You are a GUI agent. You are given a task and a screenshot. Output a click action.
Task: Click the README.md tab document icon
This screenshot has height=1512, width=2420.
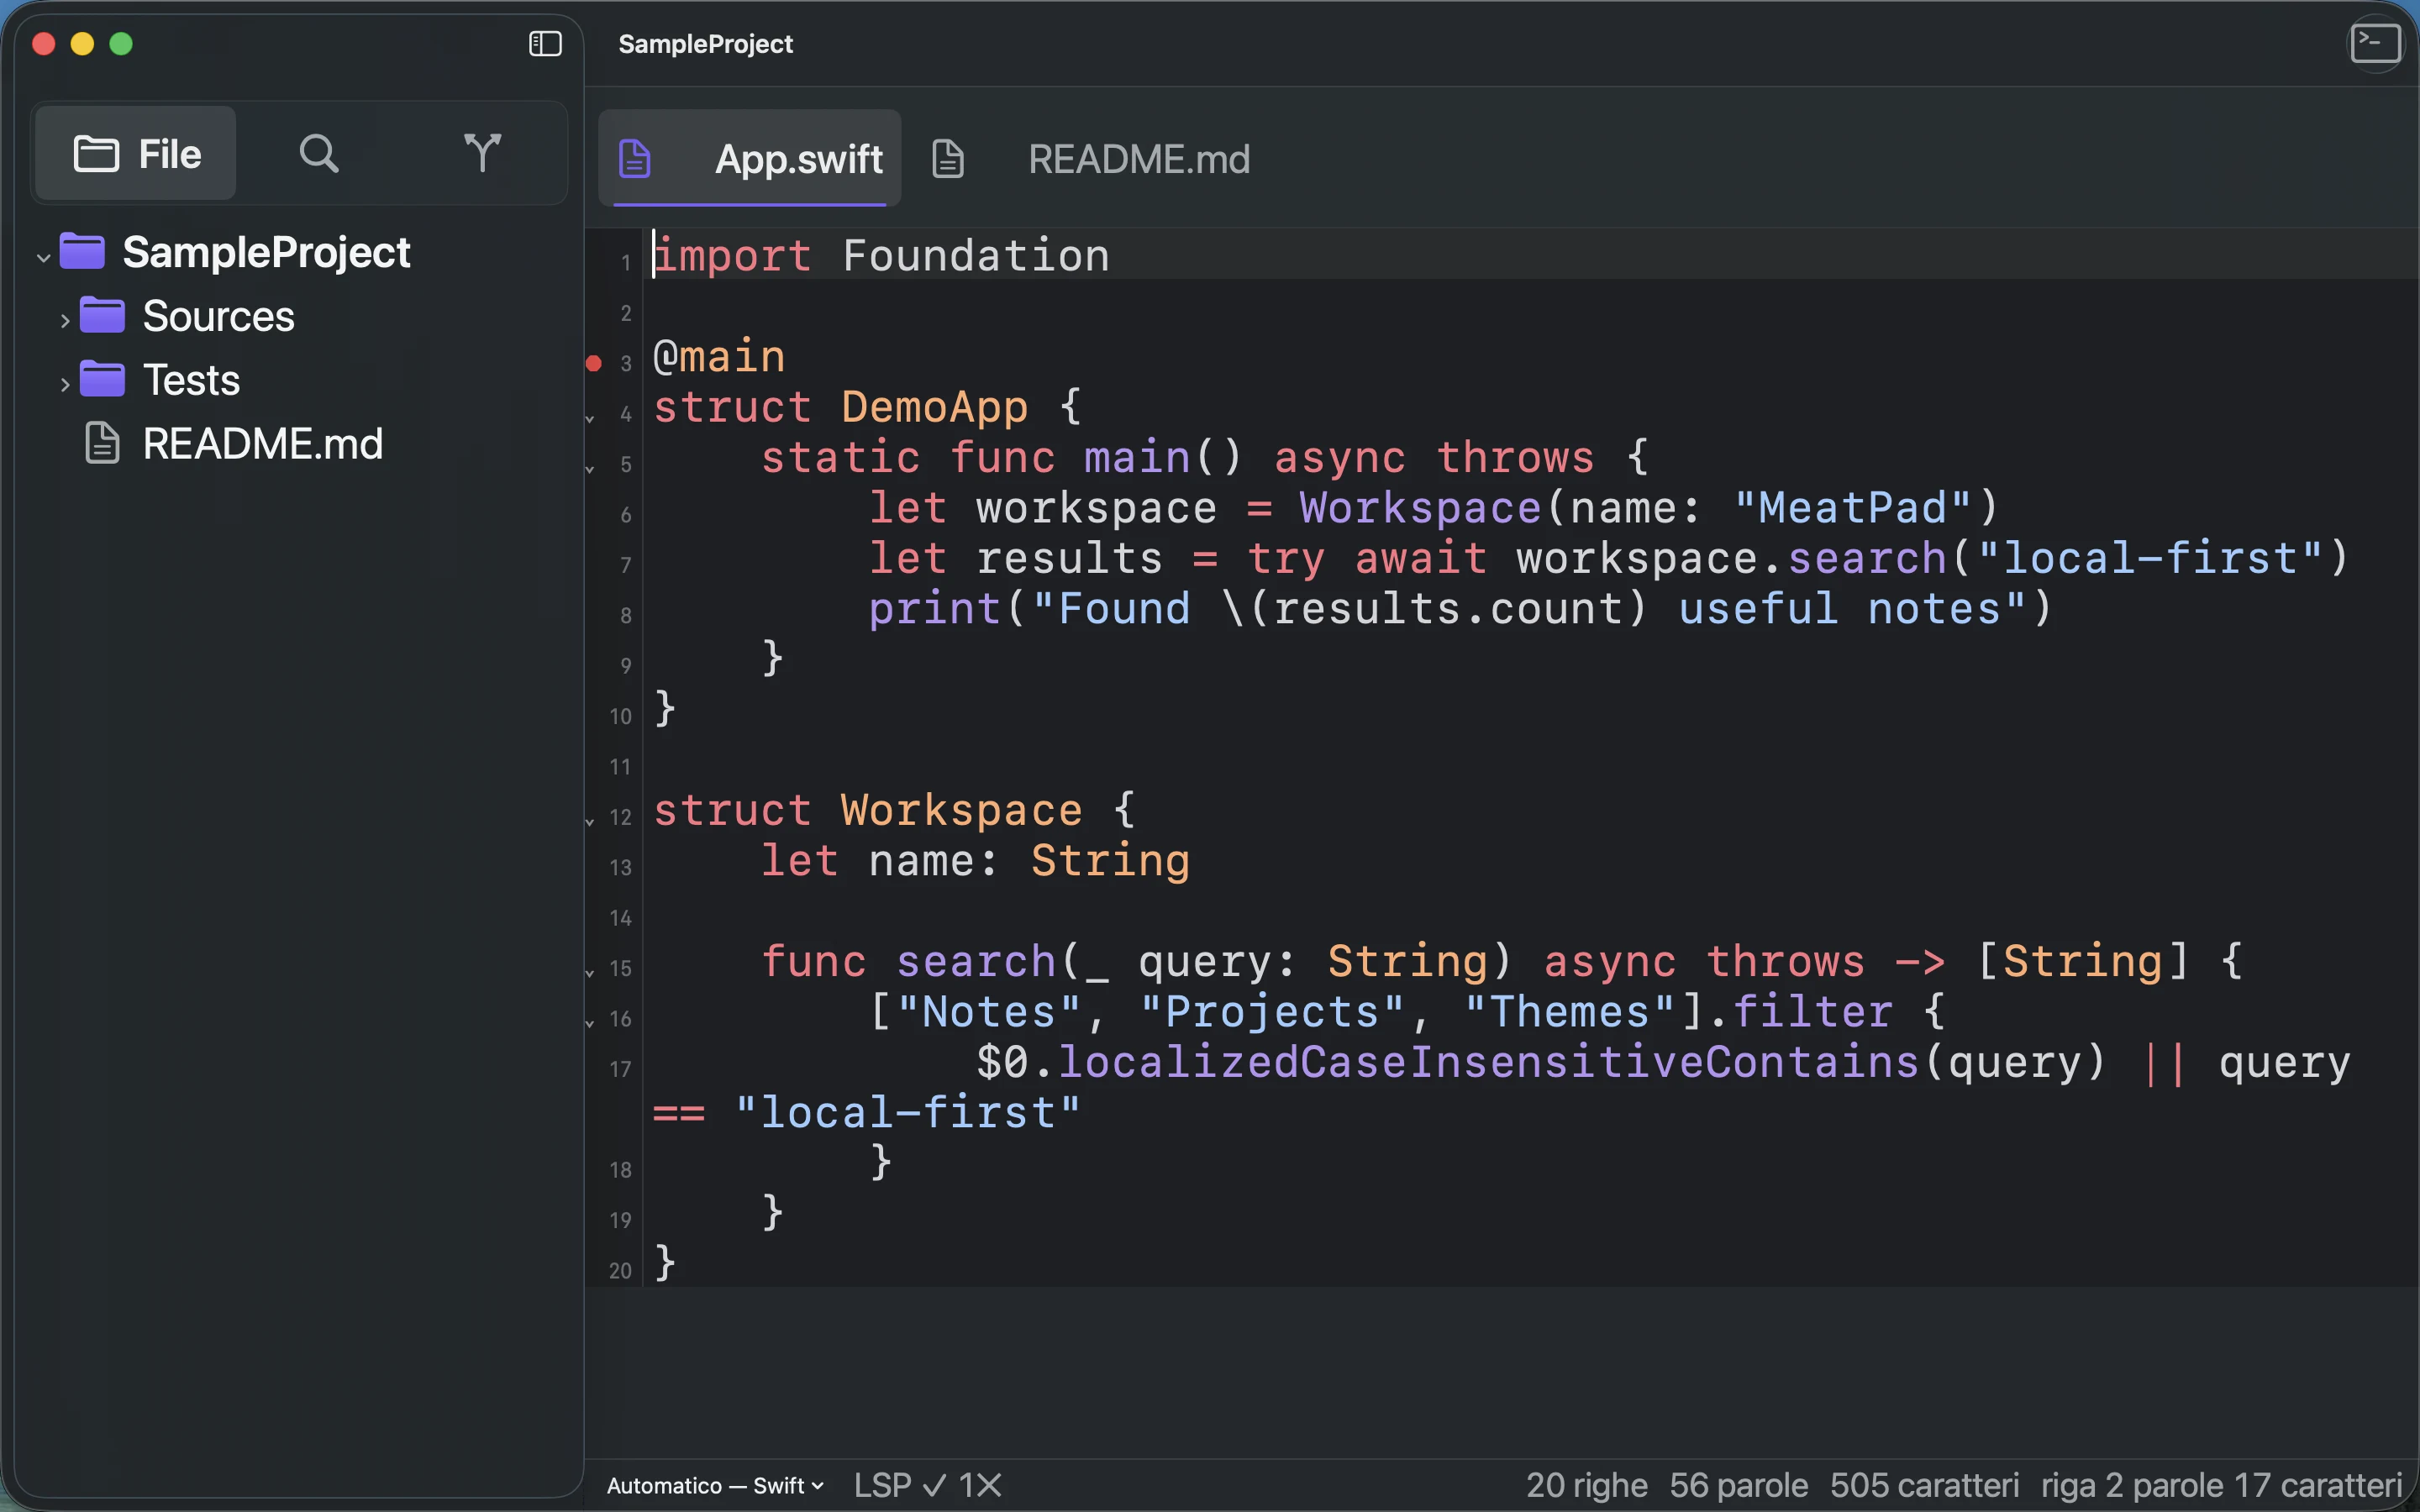pyautogui.click(x=948, y=159)
